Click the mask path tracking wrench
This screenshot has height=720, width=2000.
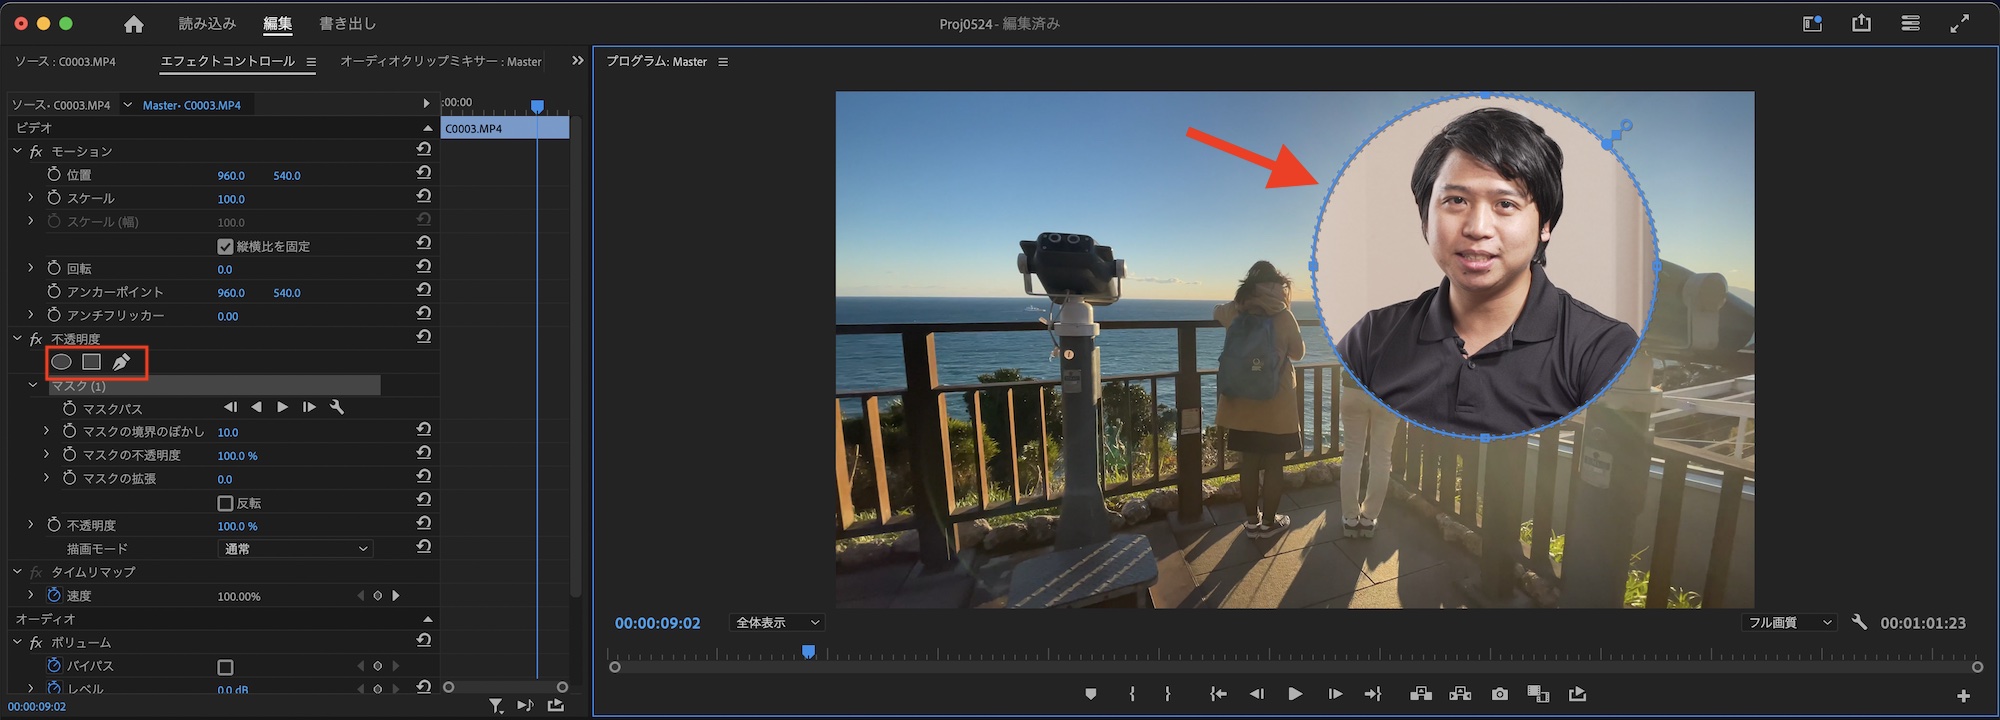(x=337, y=407)
